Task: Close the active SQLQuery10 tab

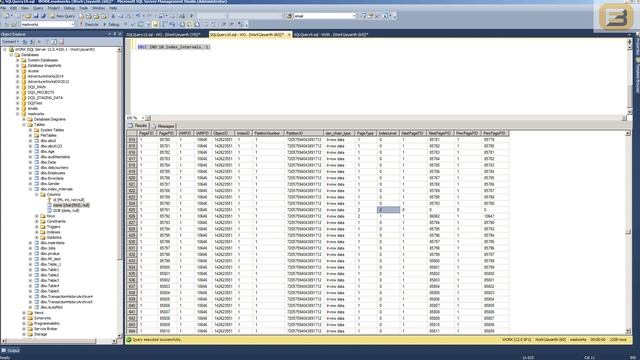Action: 289,35
